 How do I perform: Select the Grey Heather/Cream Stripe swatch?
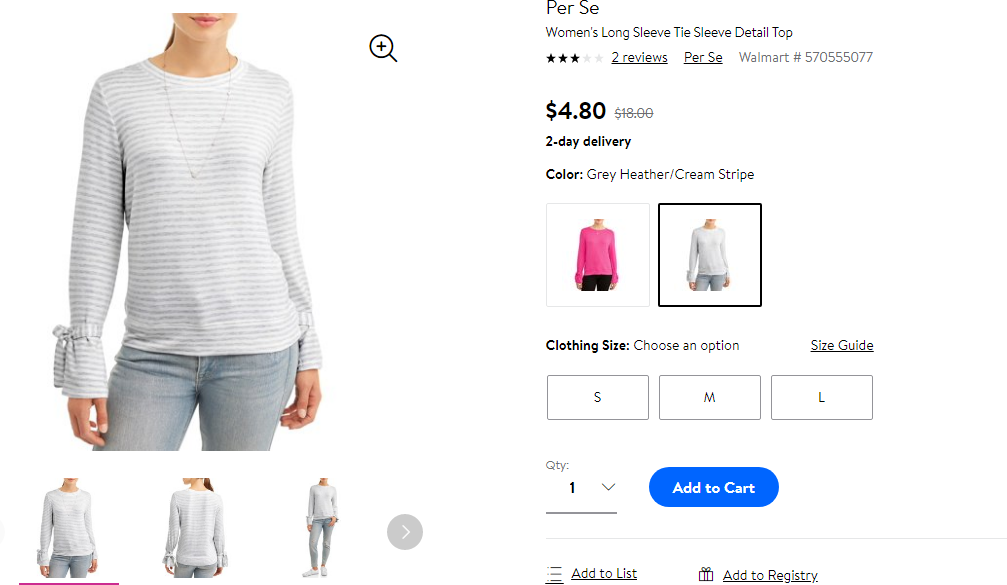pos(710,255)
